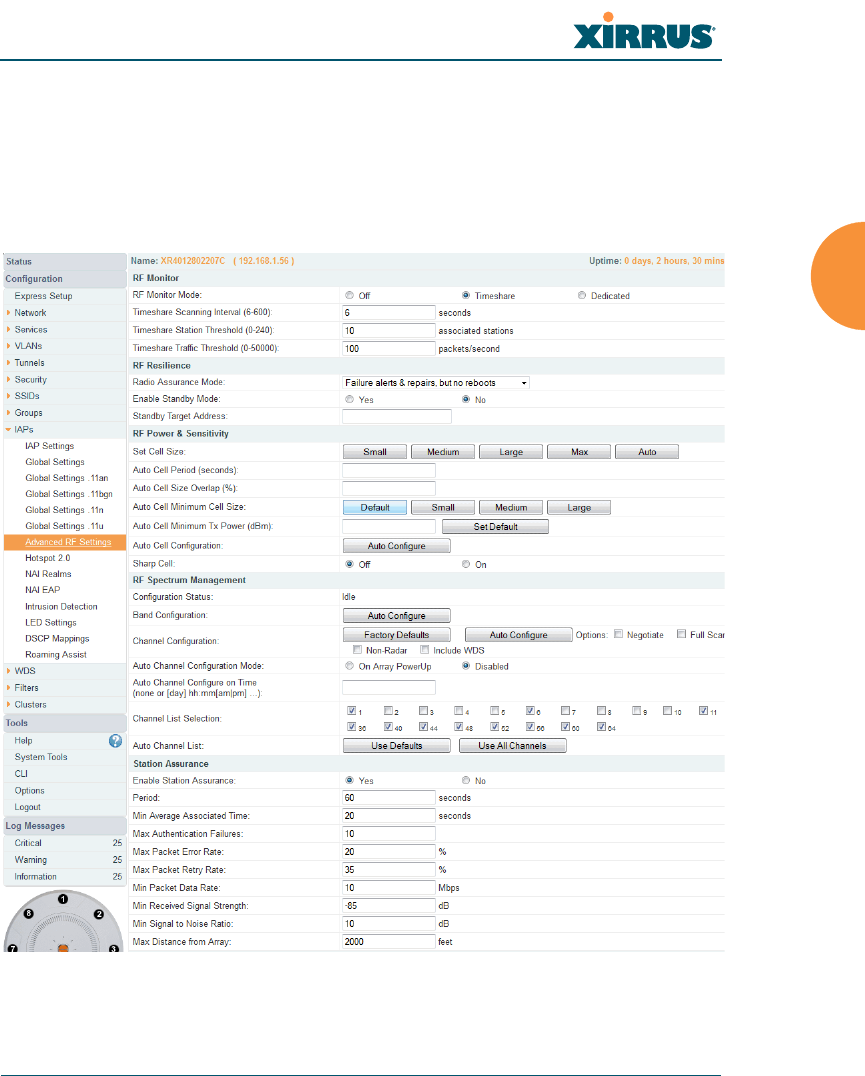
Task: Collapse the IAPs menu
Action: tap(23, 430)
